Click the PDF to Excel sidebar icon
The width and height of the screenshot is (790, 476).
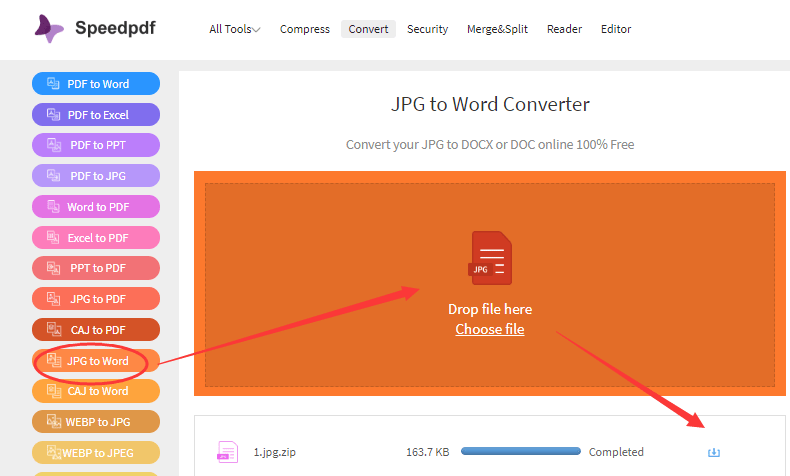point(53,114)
